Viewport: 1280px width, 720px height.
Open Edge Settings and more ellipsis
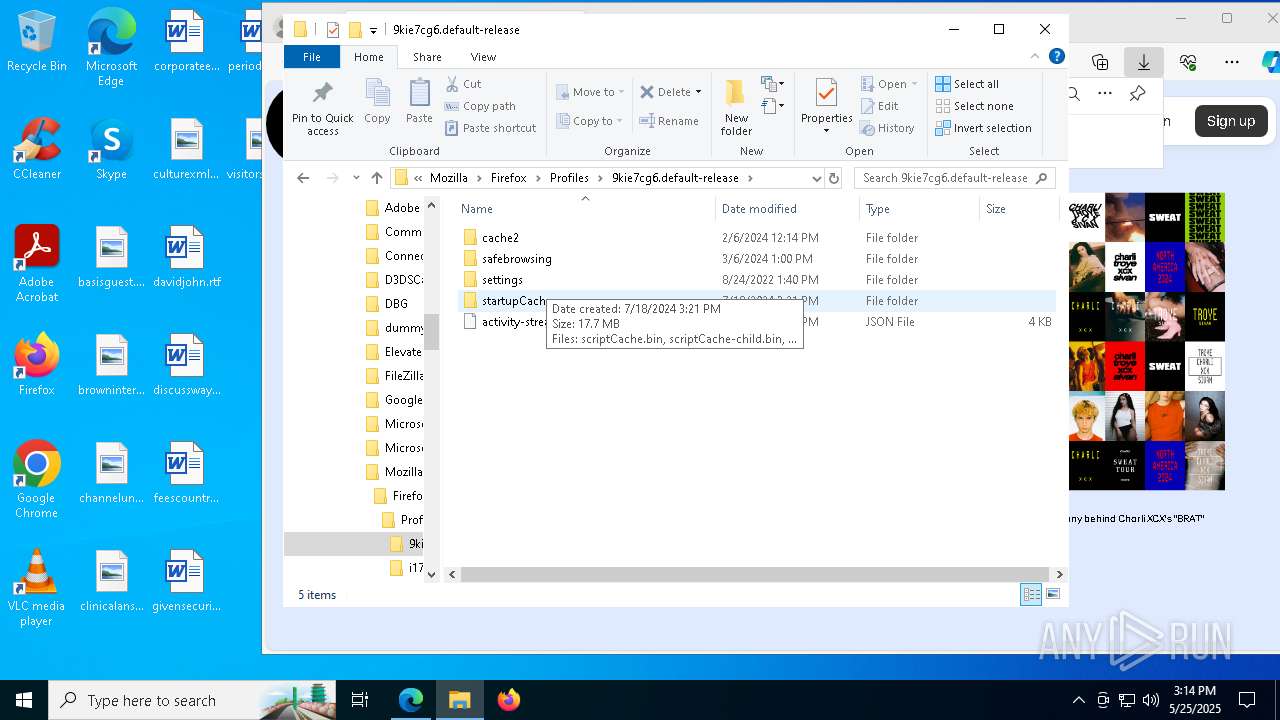point(1232,62)
